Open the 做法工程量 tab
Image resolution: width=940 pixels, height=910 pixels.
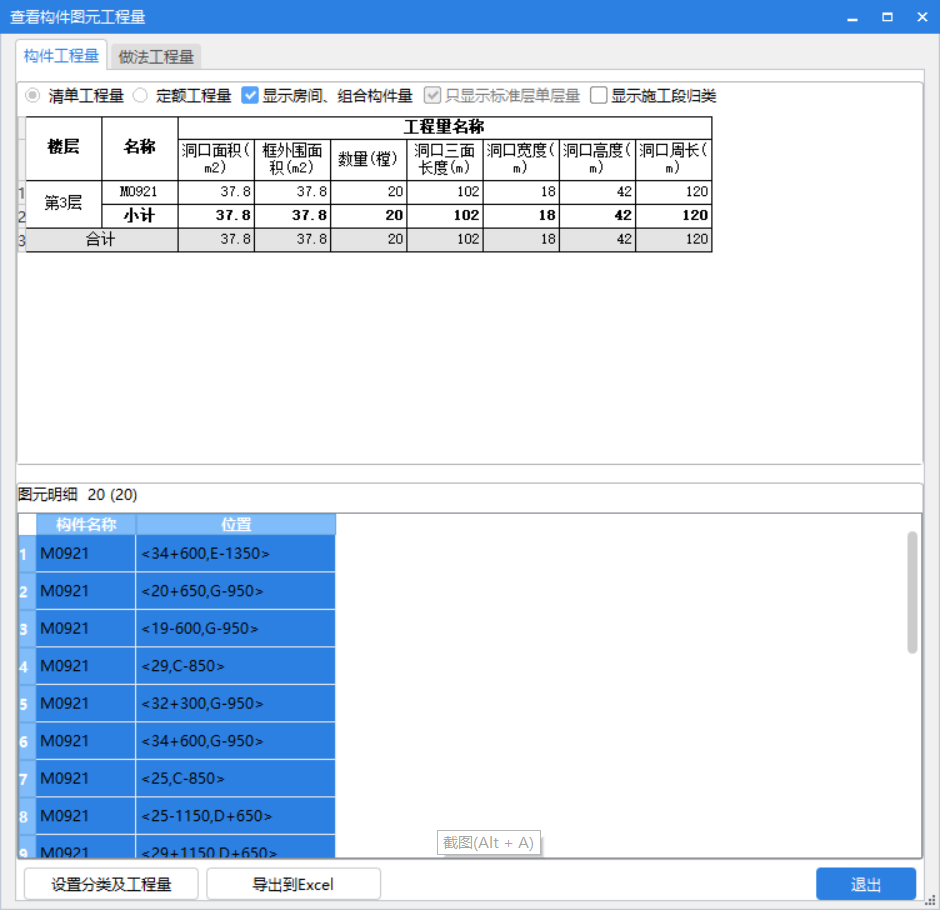156,57
